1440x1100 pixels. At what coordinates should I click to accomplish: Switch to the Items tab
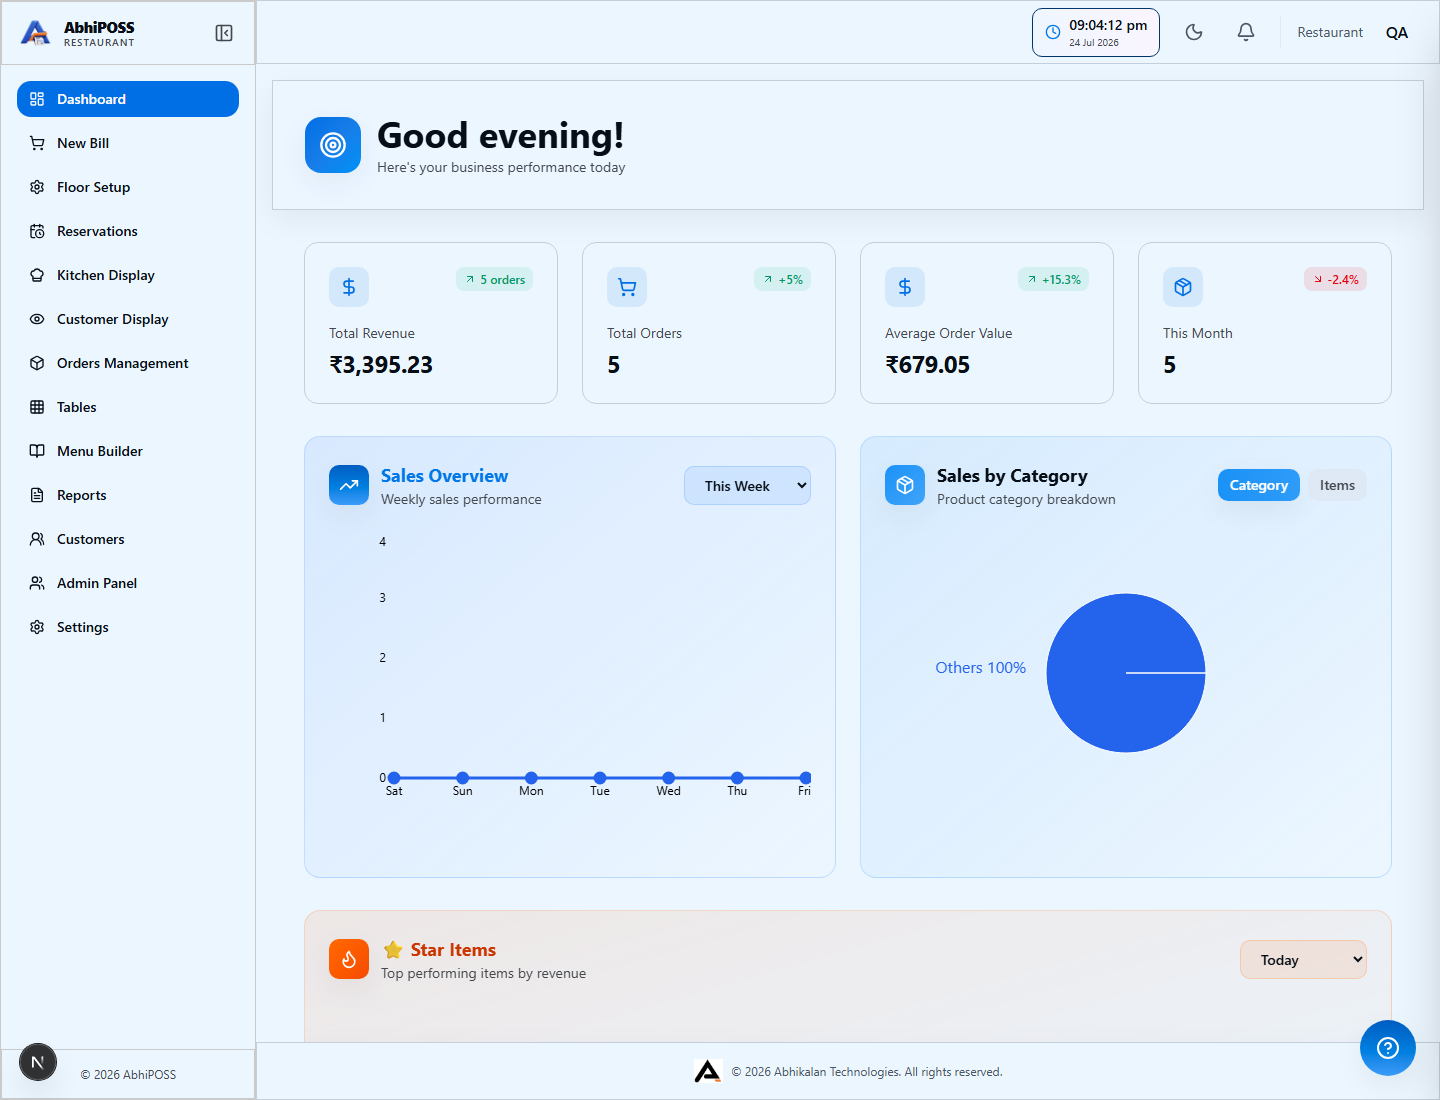(x=1337, y=485)
